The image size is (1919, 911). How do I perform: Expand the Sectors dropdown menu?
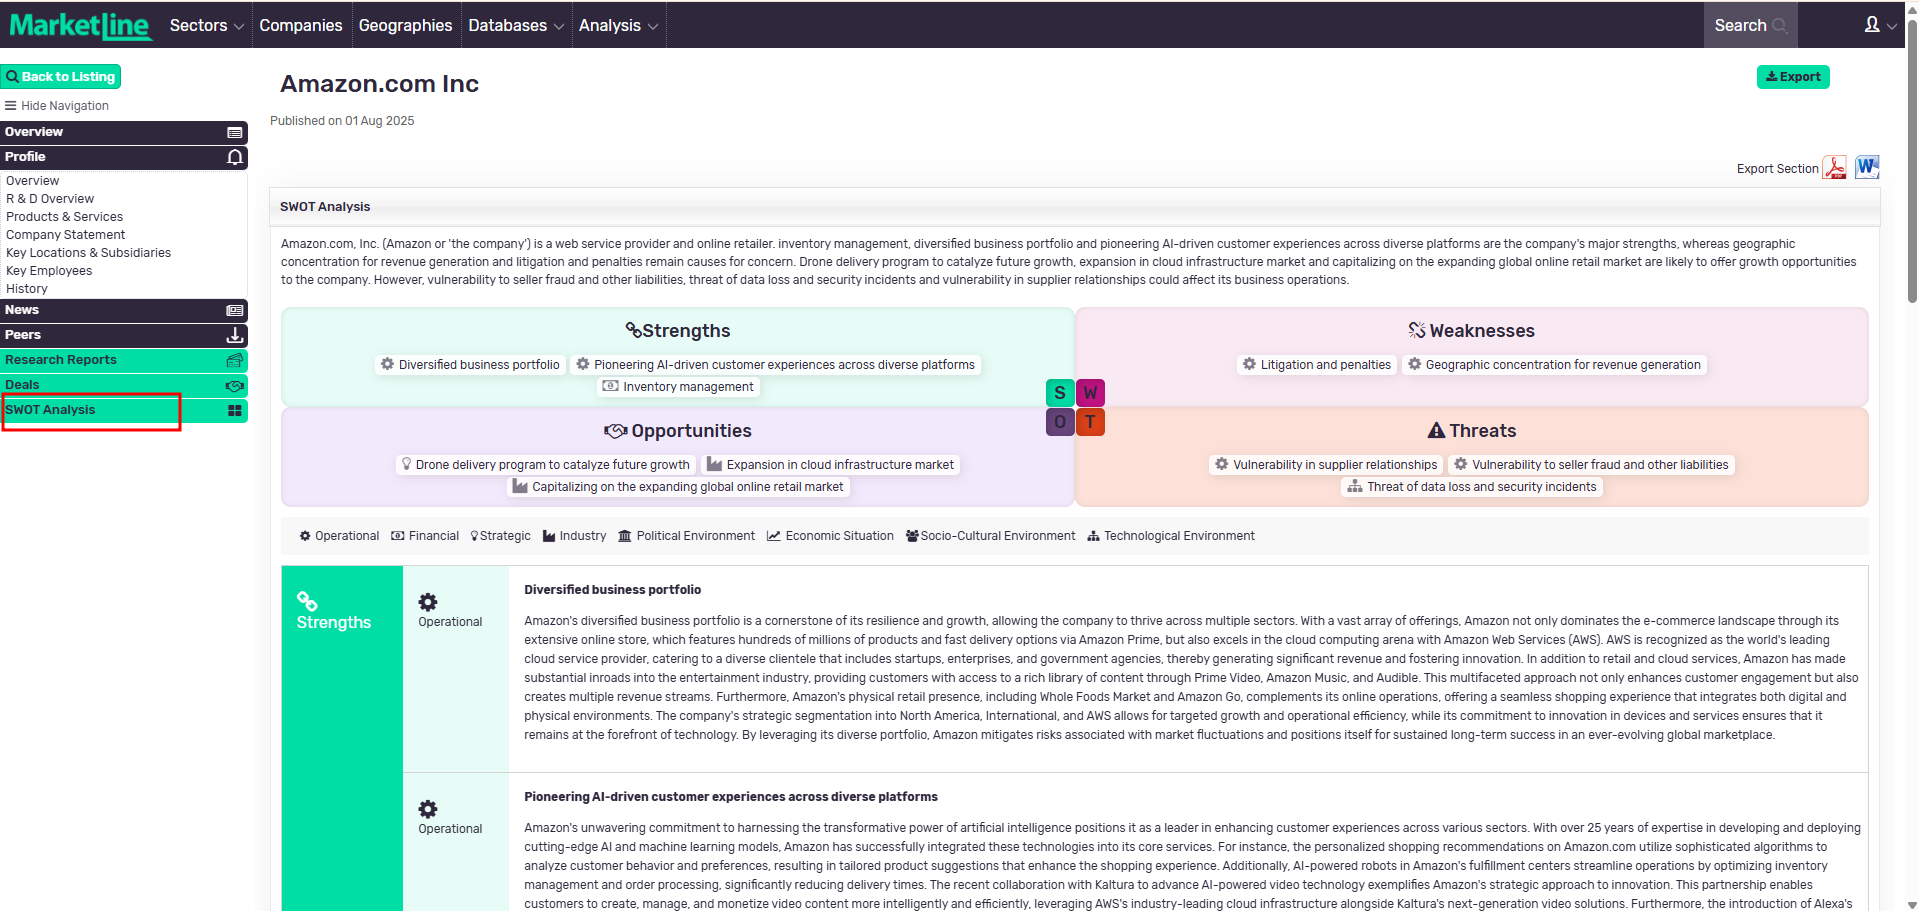click(x=206, y=26)
